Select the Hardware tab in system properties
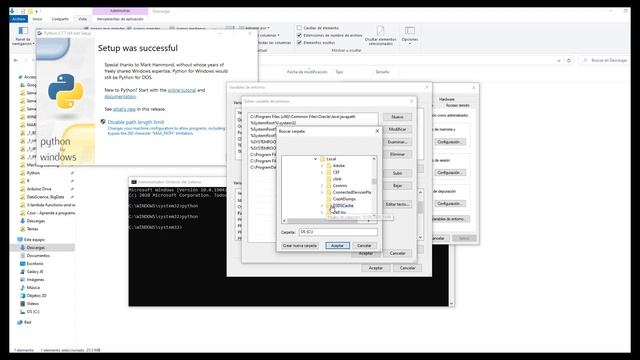Viewport: 640px width, 360px height. 447,99
